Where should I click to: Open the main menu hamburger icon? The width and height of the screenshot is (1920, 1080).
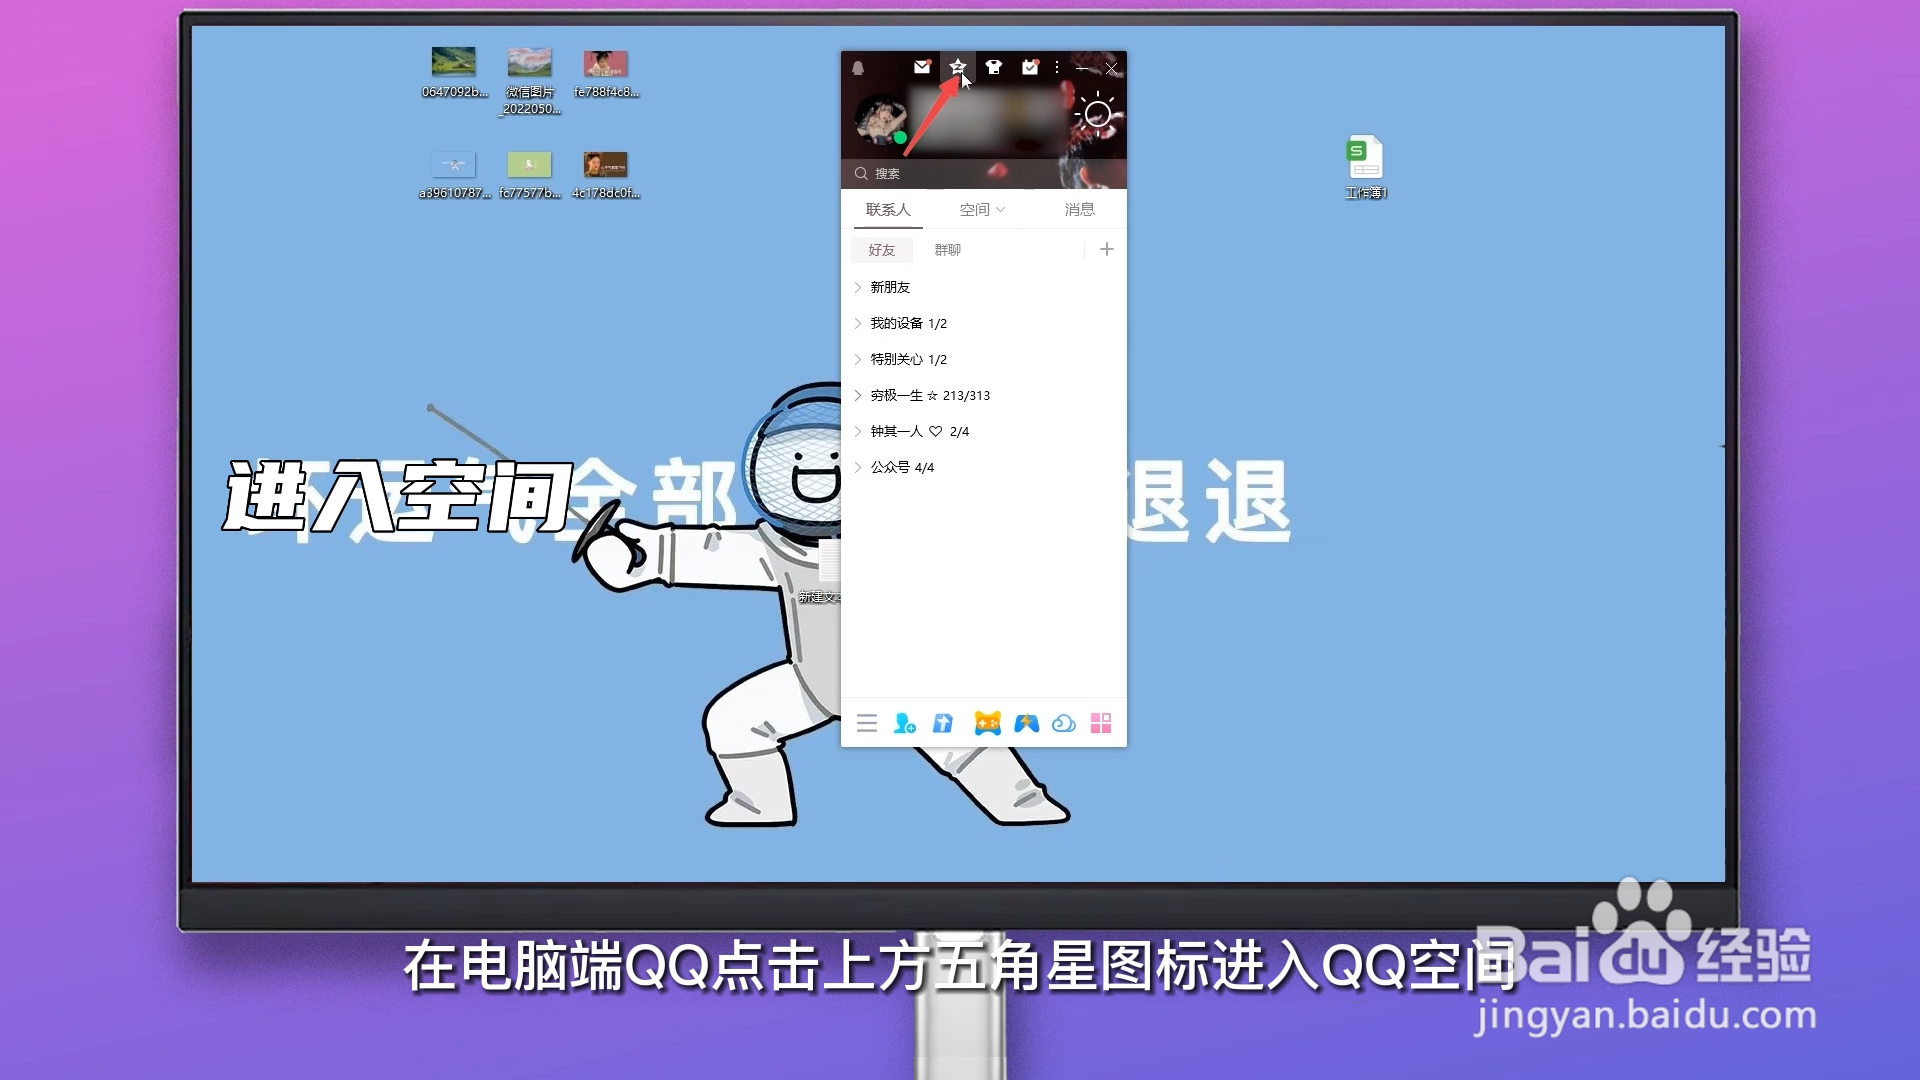867,723
